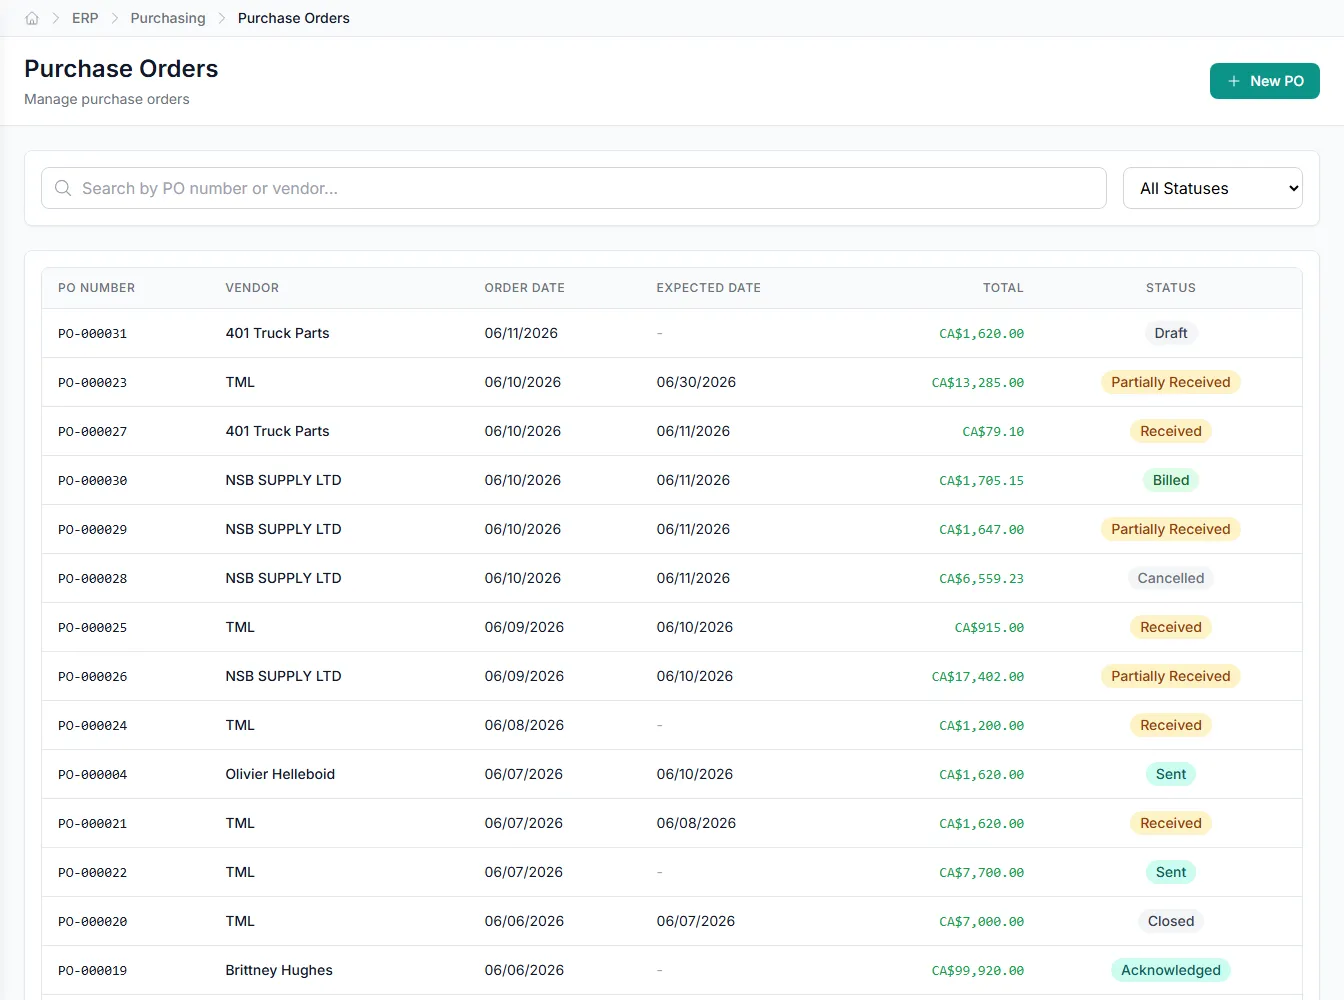Viewport: 1344px width, 1000px height.
Task: Click total CA$13,285.00
Action: click(x=978, y=383)
